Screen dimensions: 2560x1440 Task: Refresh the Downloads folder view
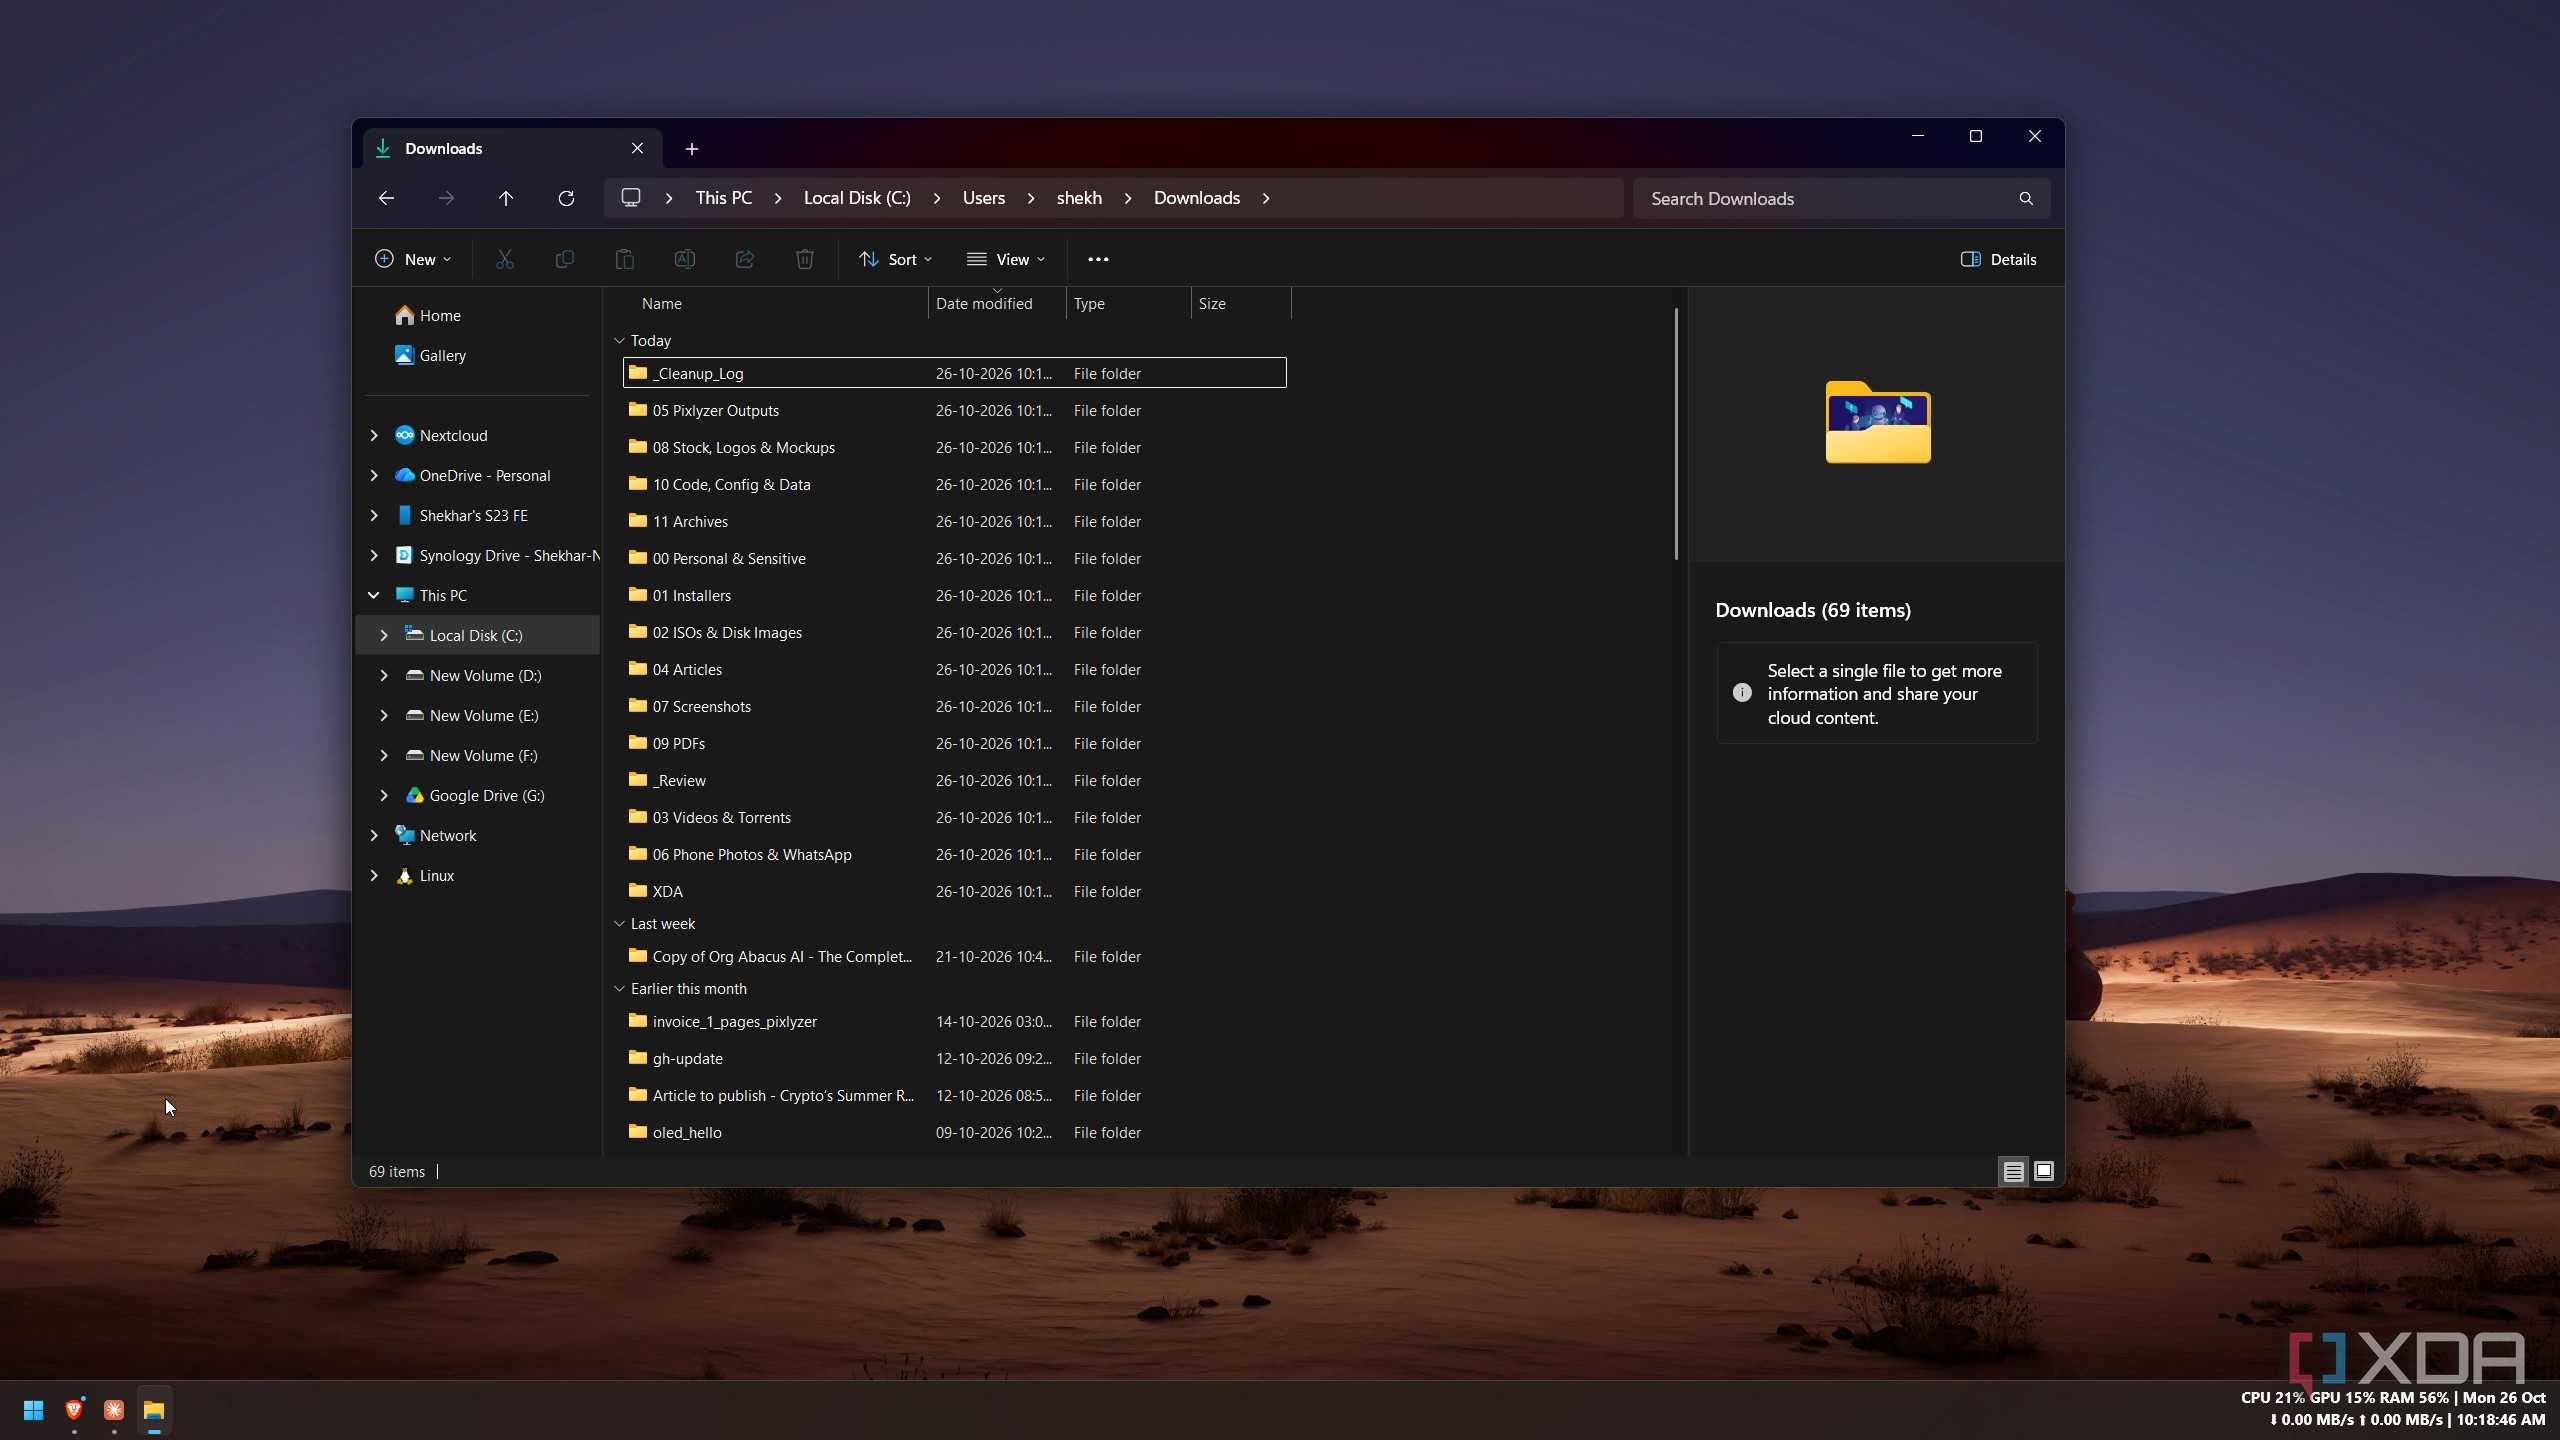click(x=566, y=198)
